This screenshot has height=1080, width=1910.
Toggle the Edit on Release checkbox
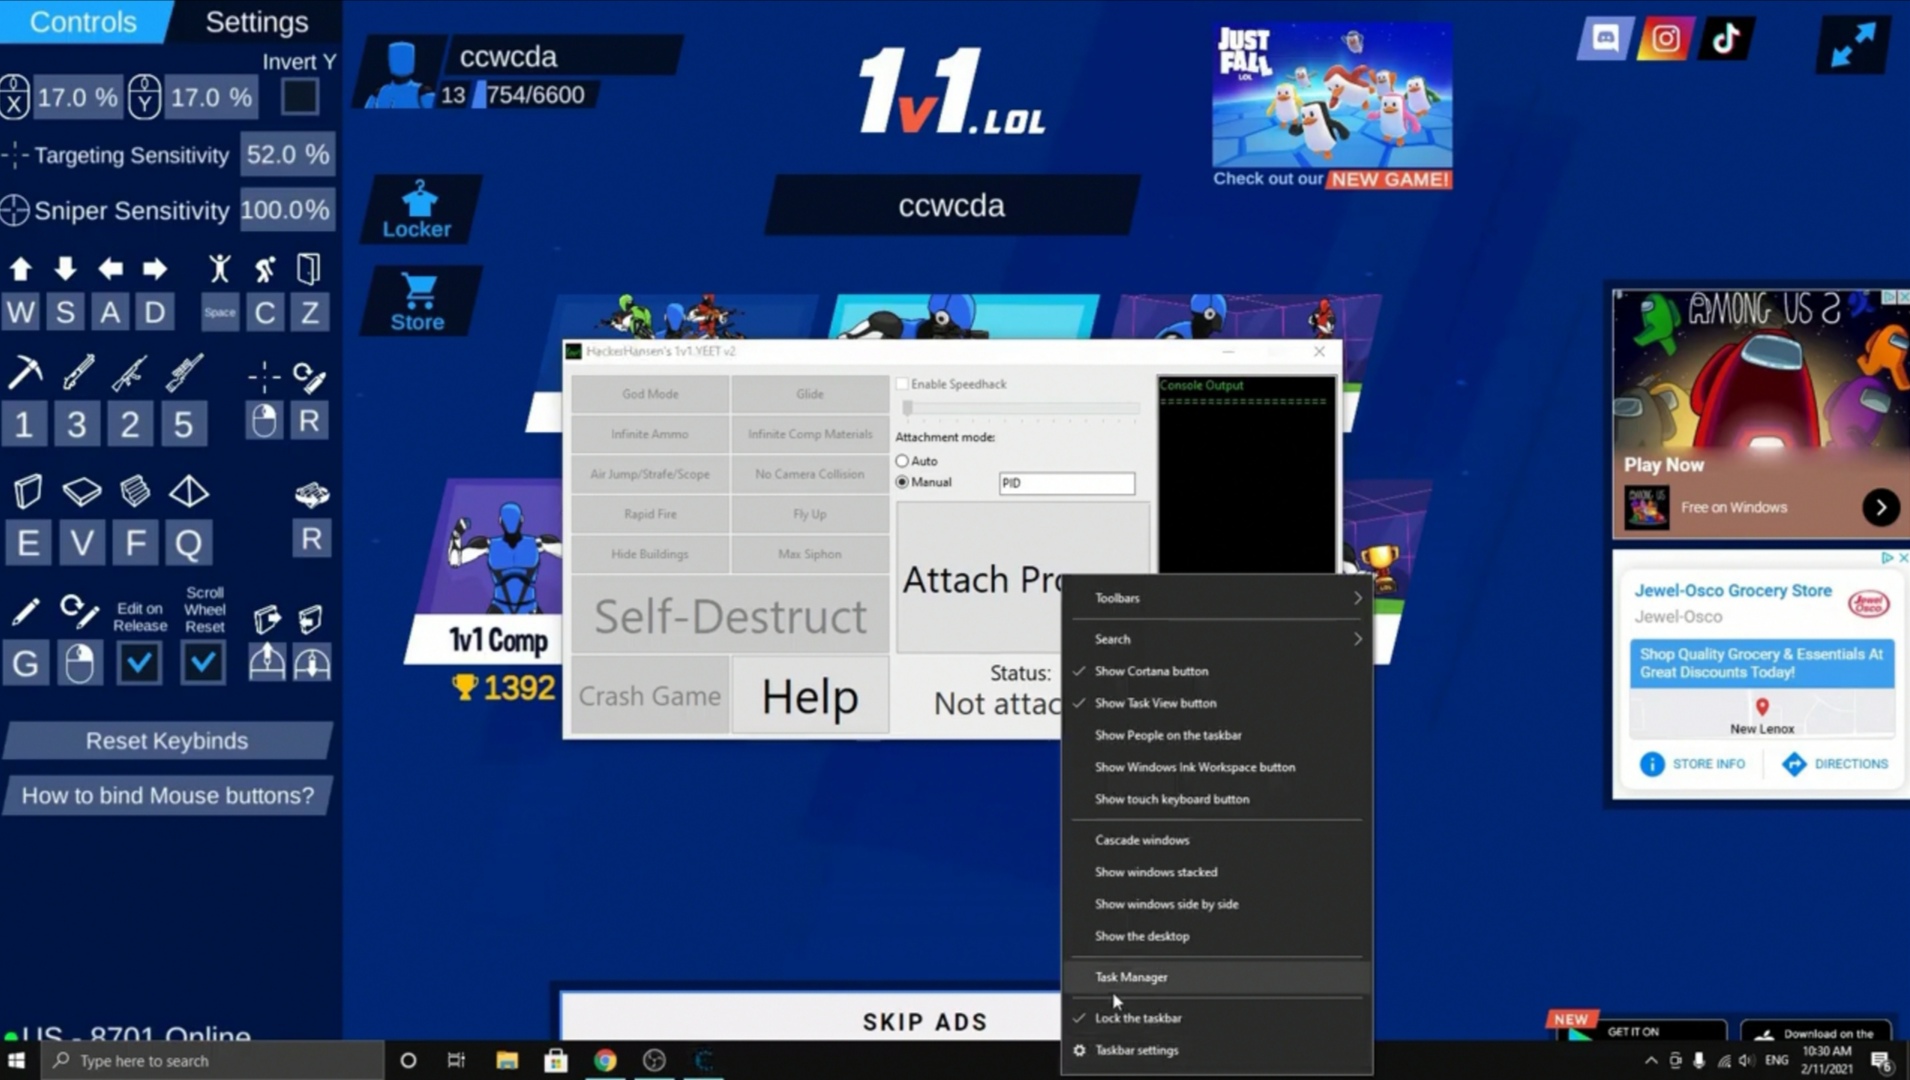[x=139, y=662]
